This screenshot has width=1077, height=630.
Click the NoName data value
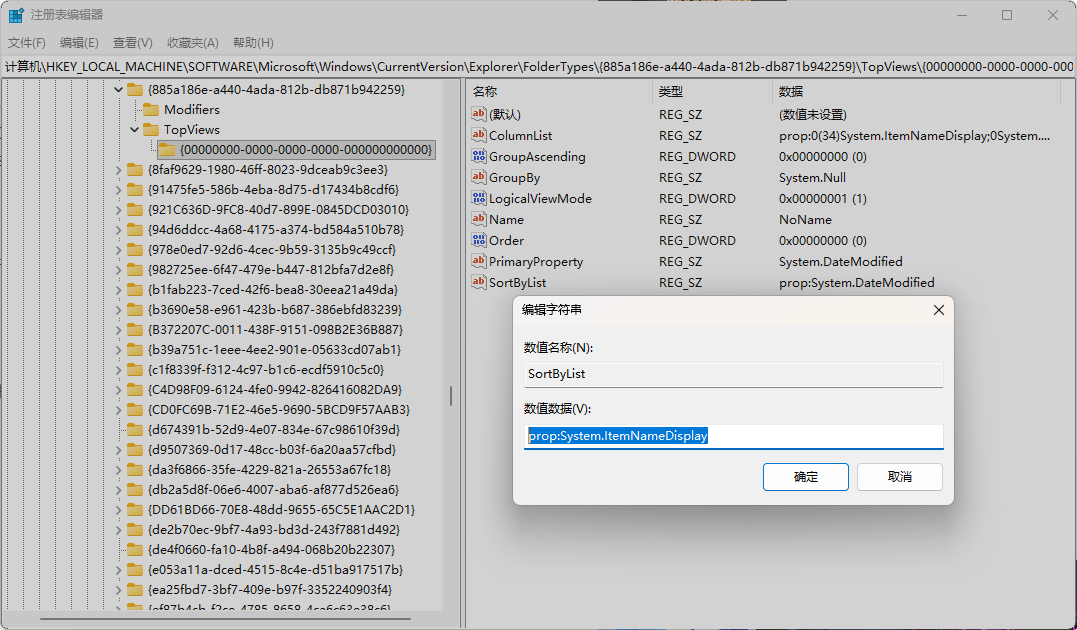coord(805,219)
